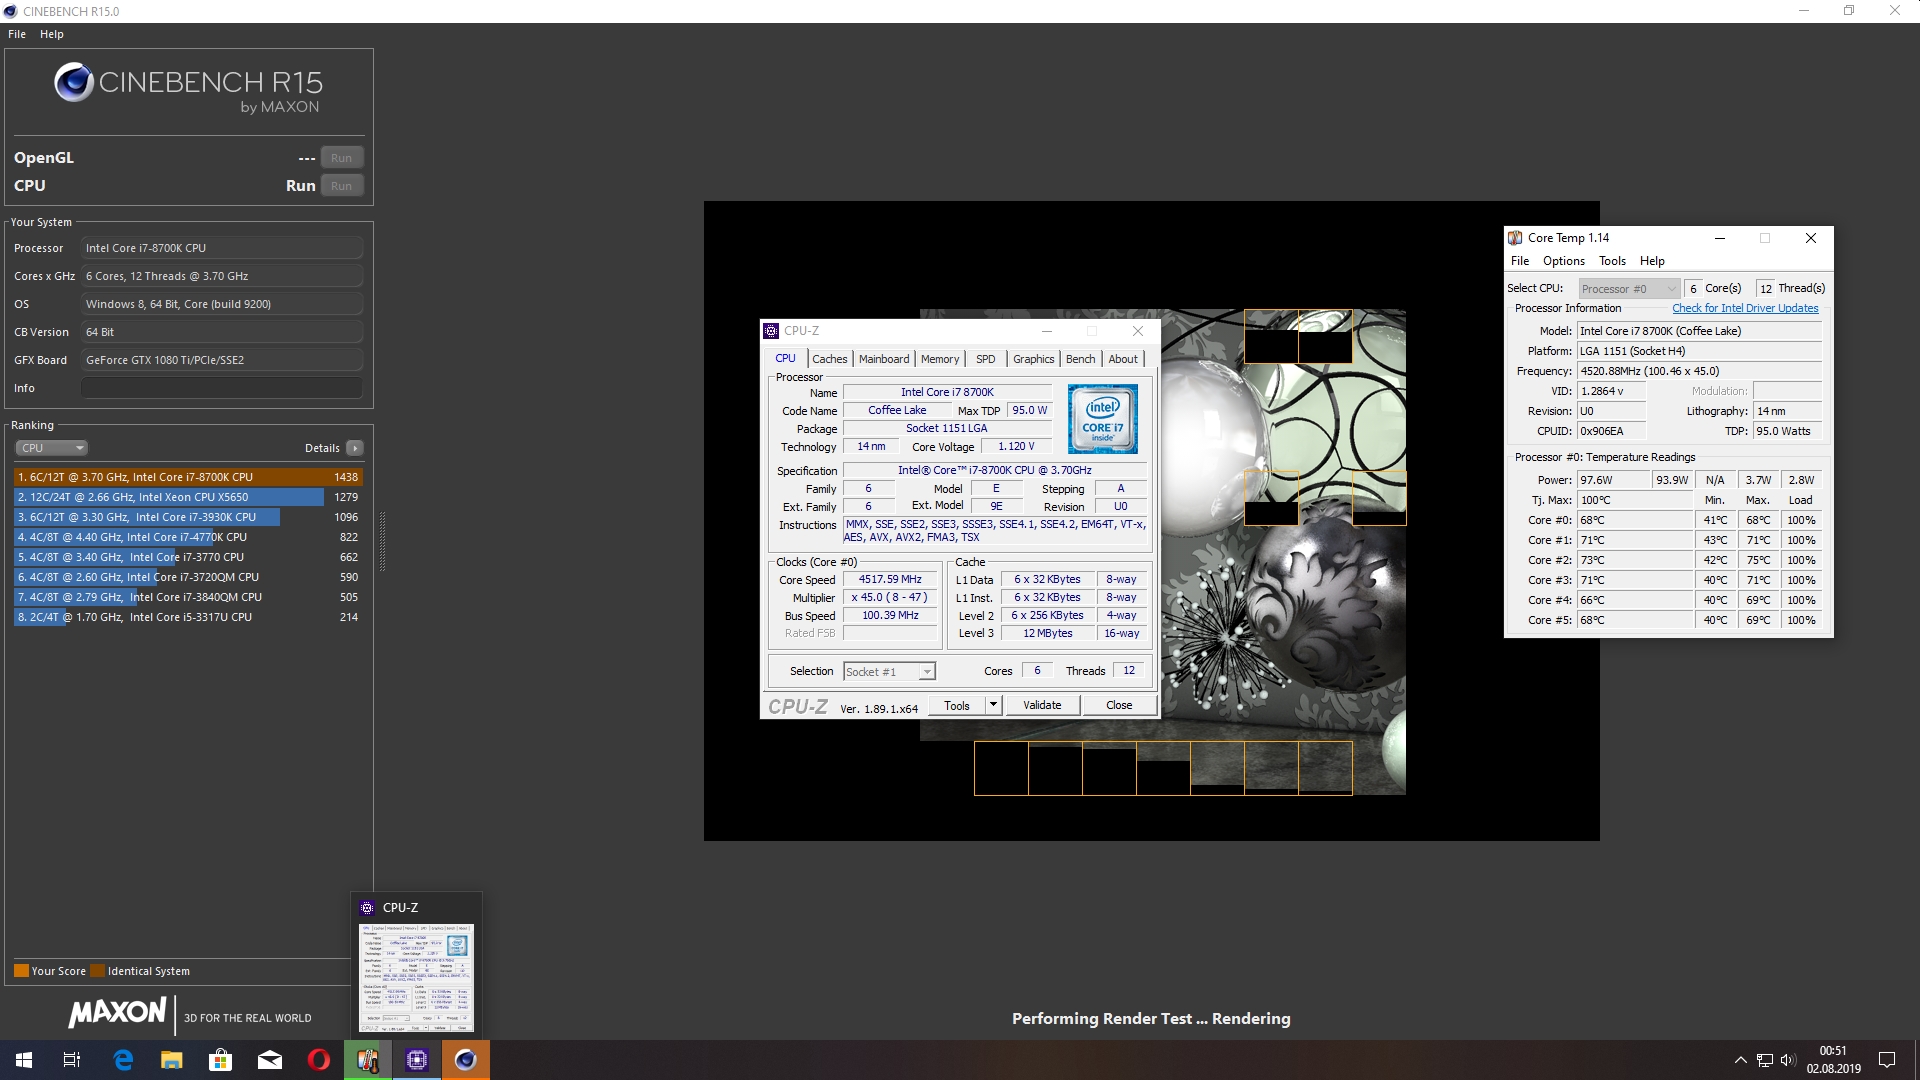Image resolution: width=1920 pixels, height=1080 pixels.
Task: Click the Validate button in CPU-Z
Action: tap(1042, 705)
